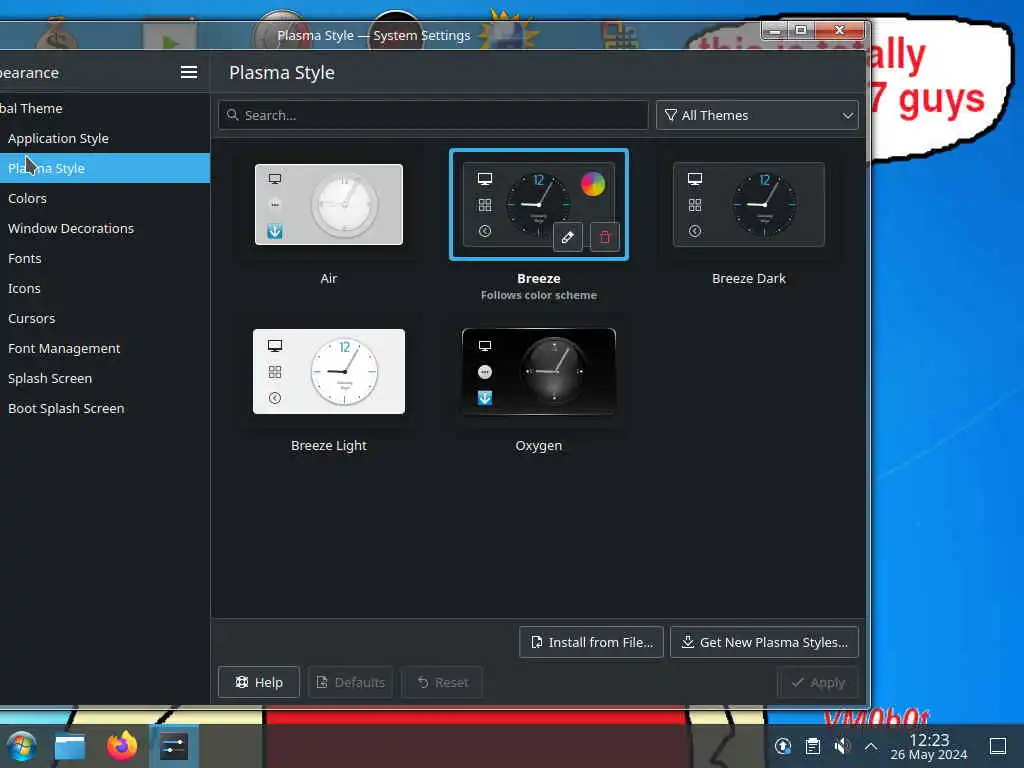Open the clipboard tray icon

[x=812, y=746]
